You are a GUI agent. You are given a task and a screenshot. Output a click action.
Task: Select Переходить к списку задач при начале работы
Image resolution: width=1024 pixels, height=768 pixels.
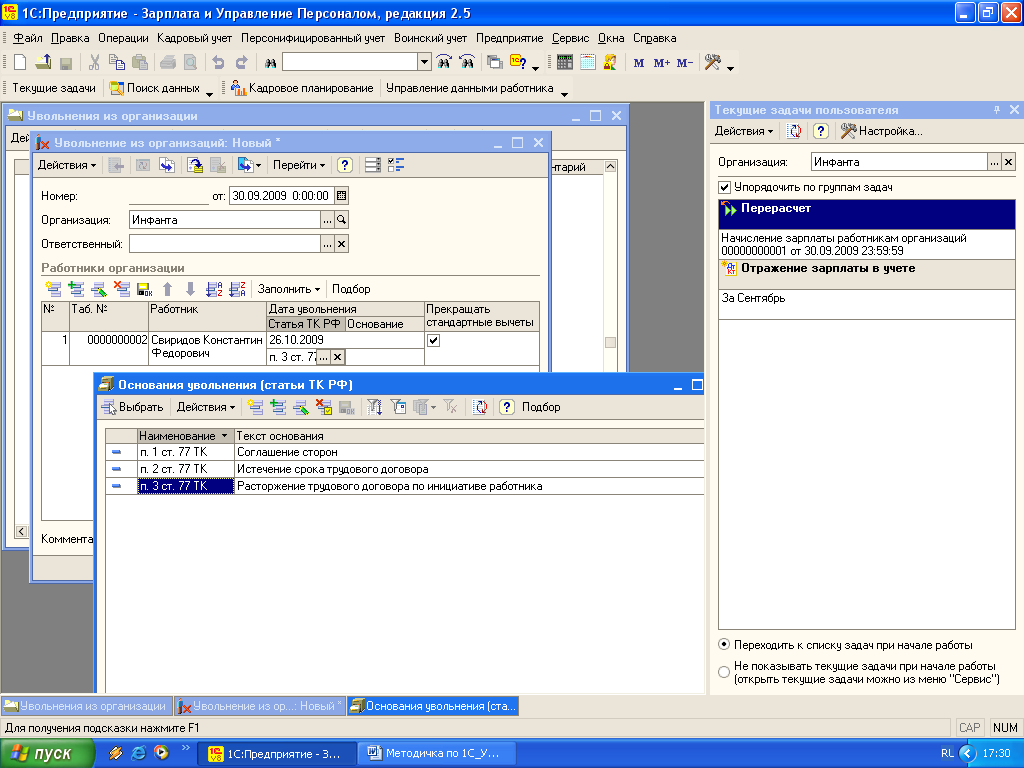(x=724, y=645)
